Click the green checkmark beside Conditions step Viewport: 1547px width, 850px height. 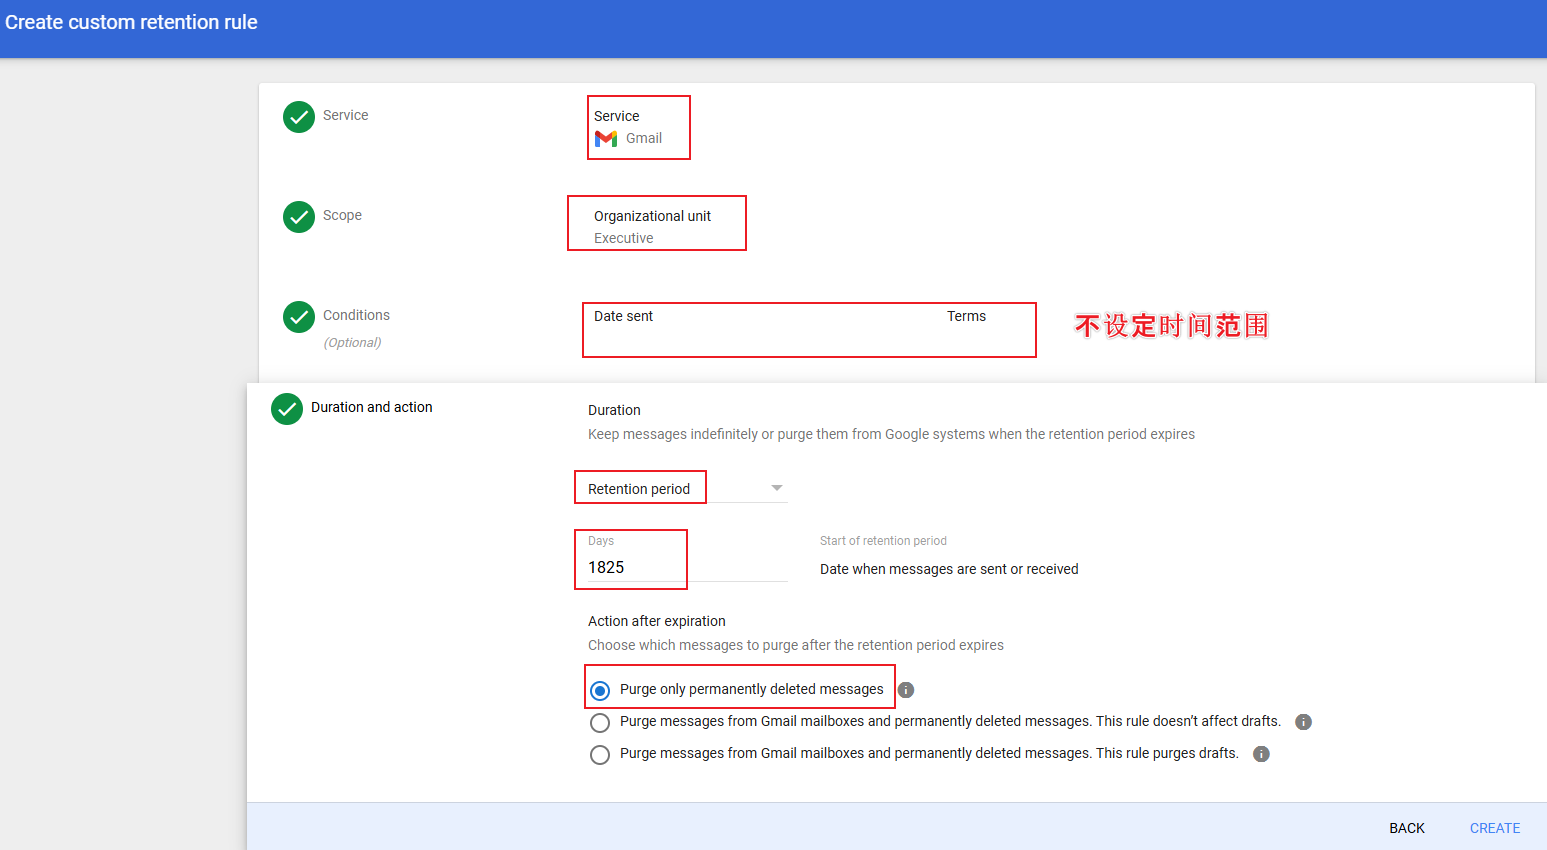(x=299, y=317)
